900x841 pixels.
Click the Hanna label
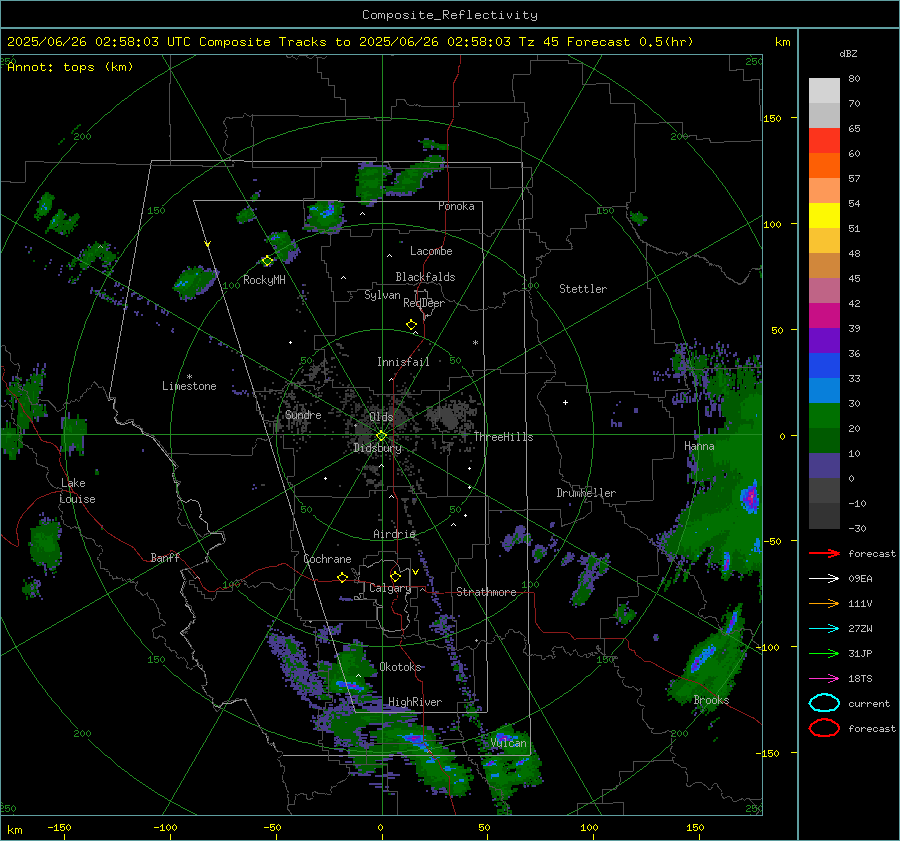(x=699, y=446)
